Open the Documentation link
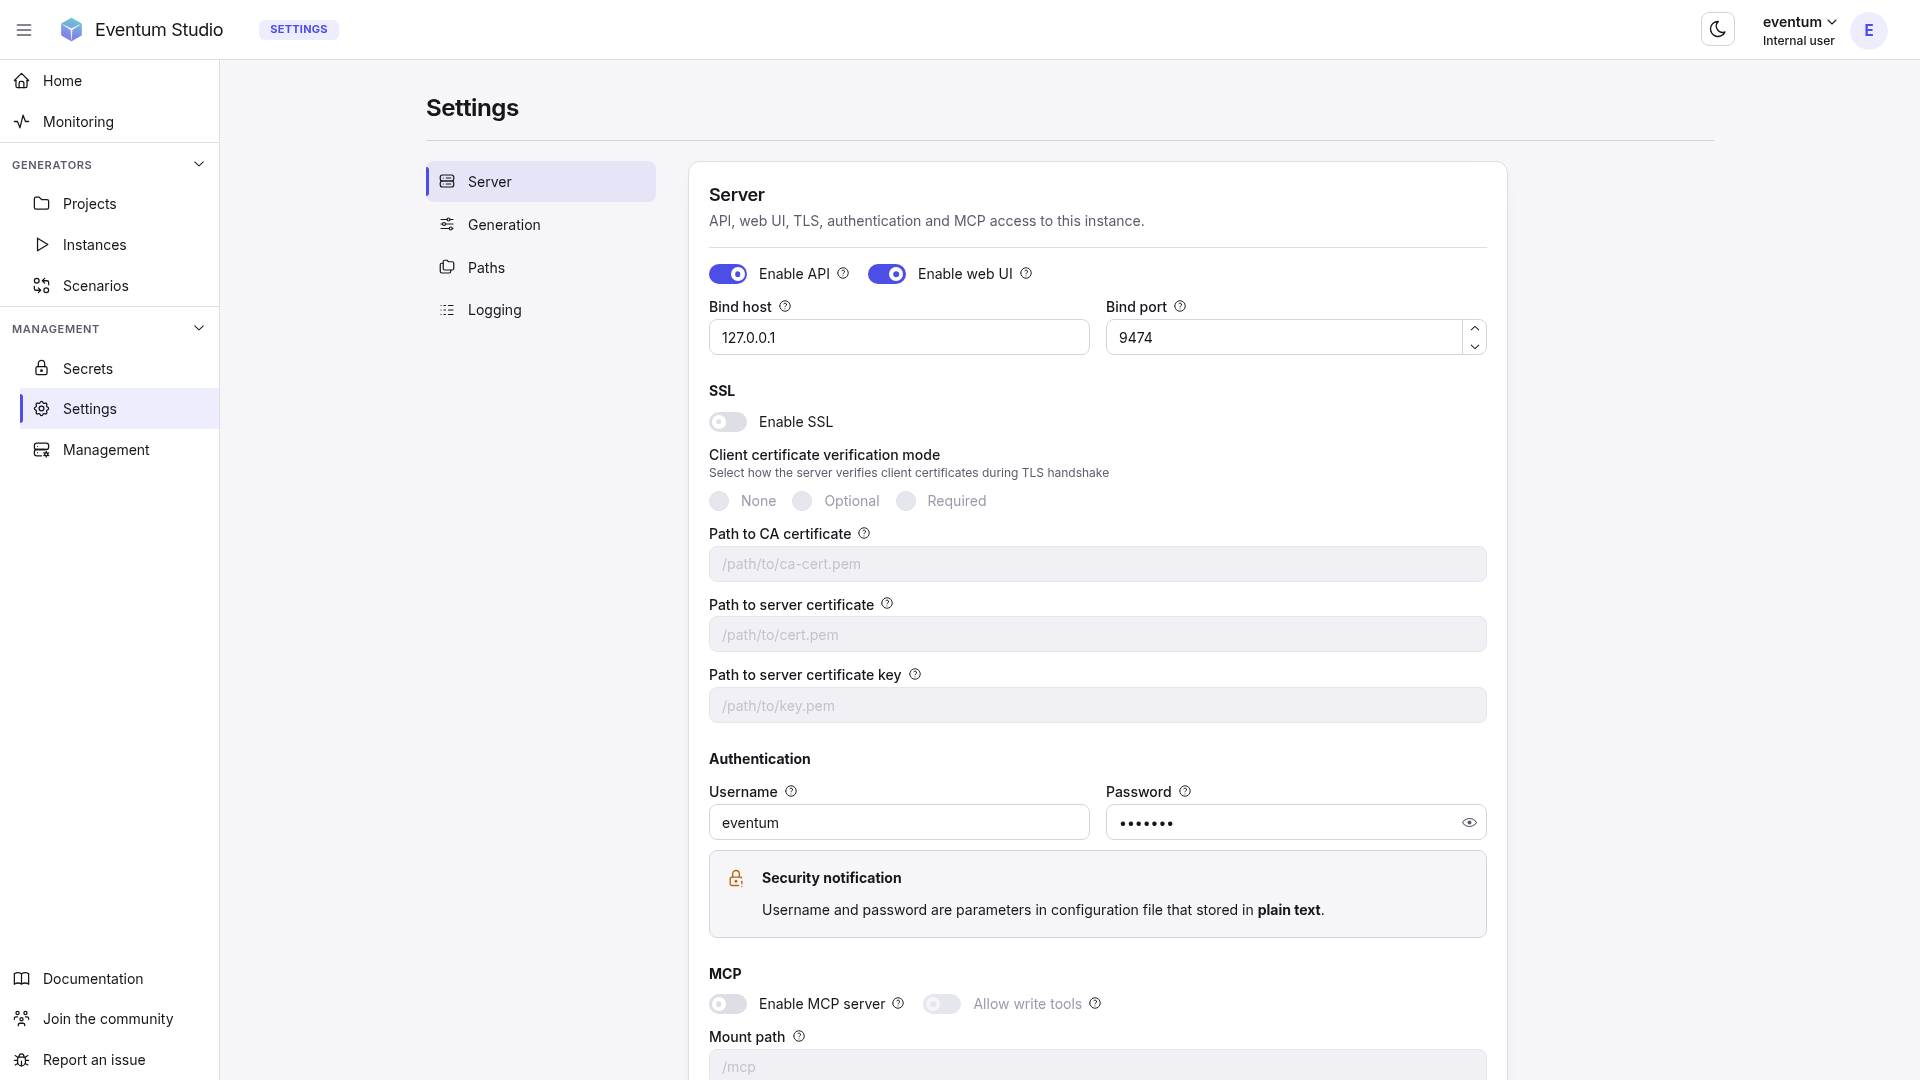 110,979
